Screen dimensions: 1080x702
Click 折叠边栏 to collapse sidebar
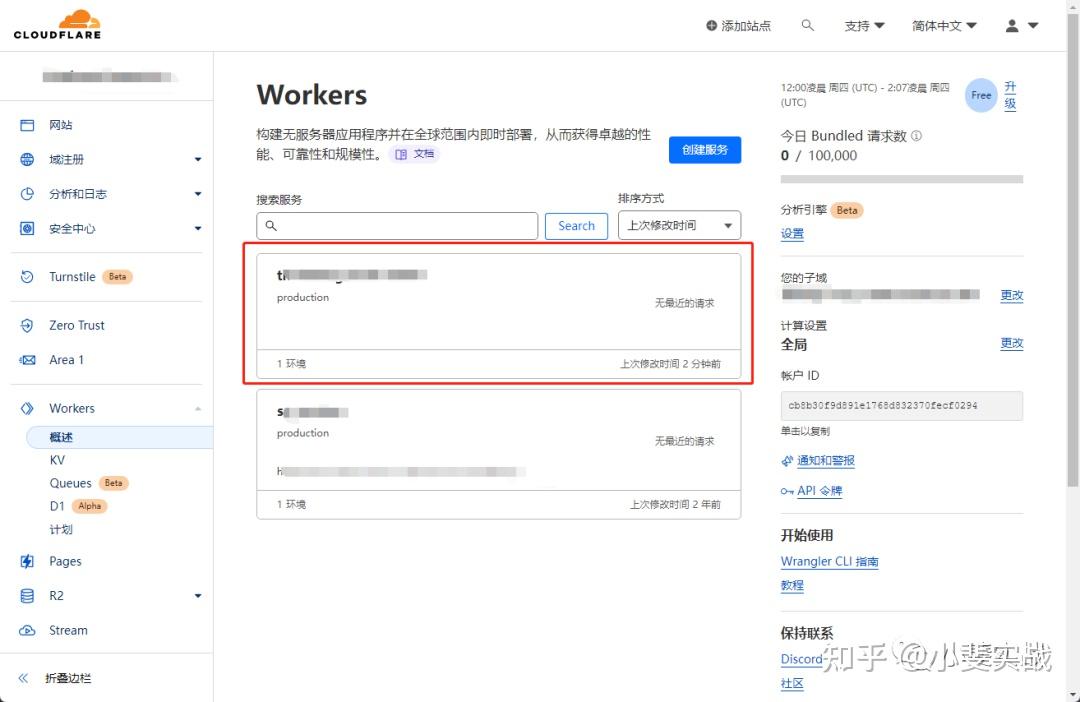pos(68,678)
